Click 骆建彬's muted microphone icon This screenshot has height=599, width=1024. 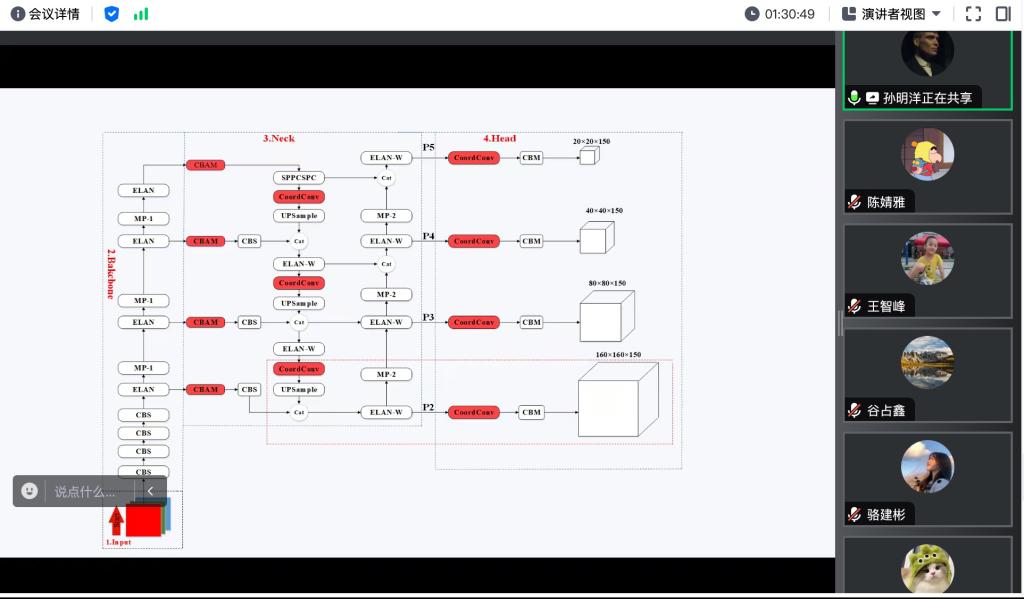click(x=854, y=514)
